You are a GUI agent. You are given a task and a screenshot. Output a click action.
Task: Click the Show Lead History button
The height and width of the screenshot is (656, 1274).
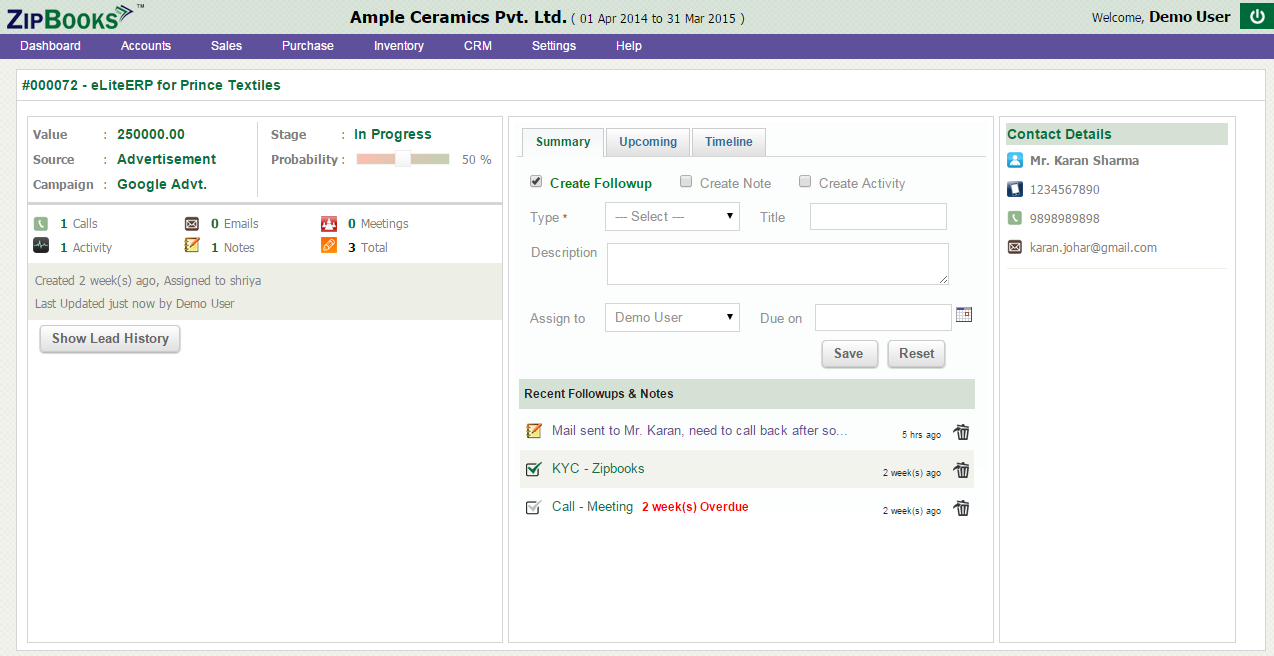(110, 339)
